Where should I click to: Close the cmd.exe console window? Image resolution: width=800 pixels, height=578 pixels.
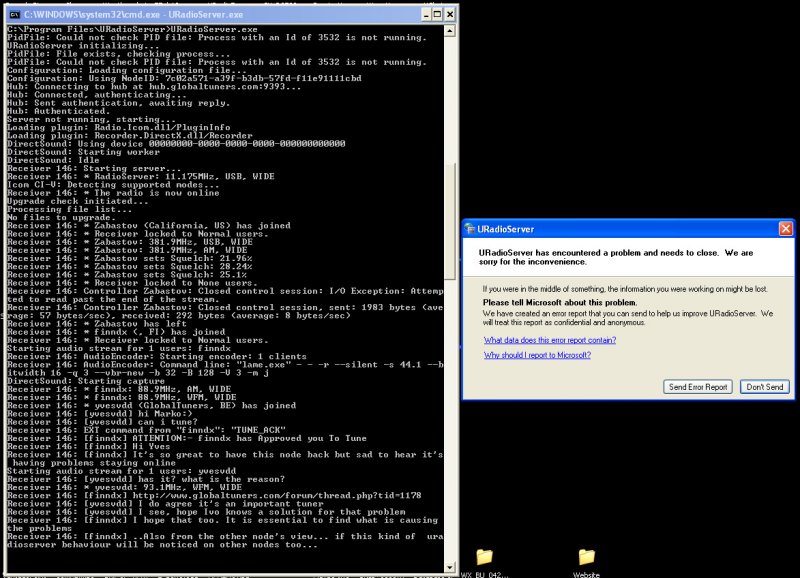[450, 14]
